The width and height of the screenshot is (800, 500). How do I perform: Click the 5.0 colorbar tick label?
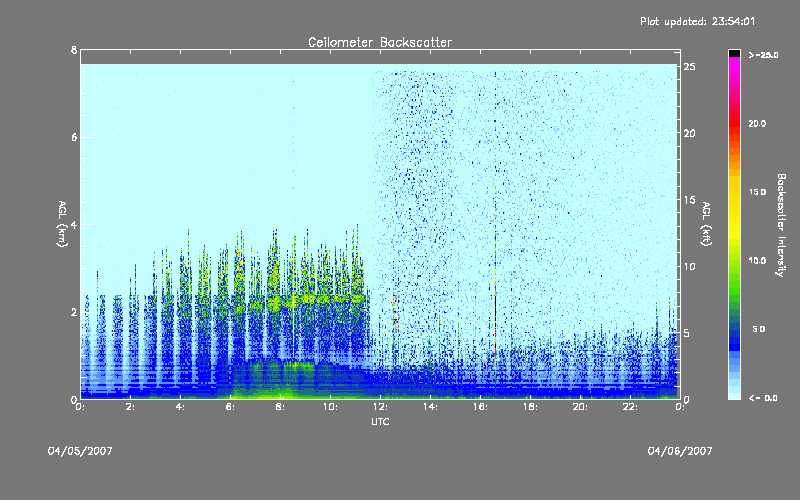pyautogui.click(x=759, y=330)
